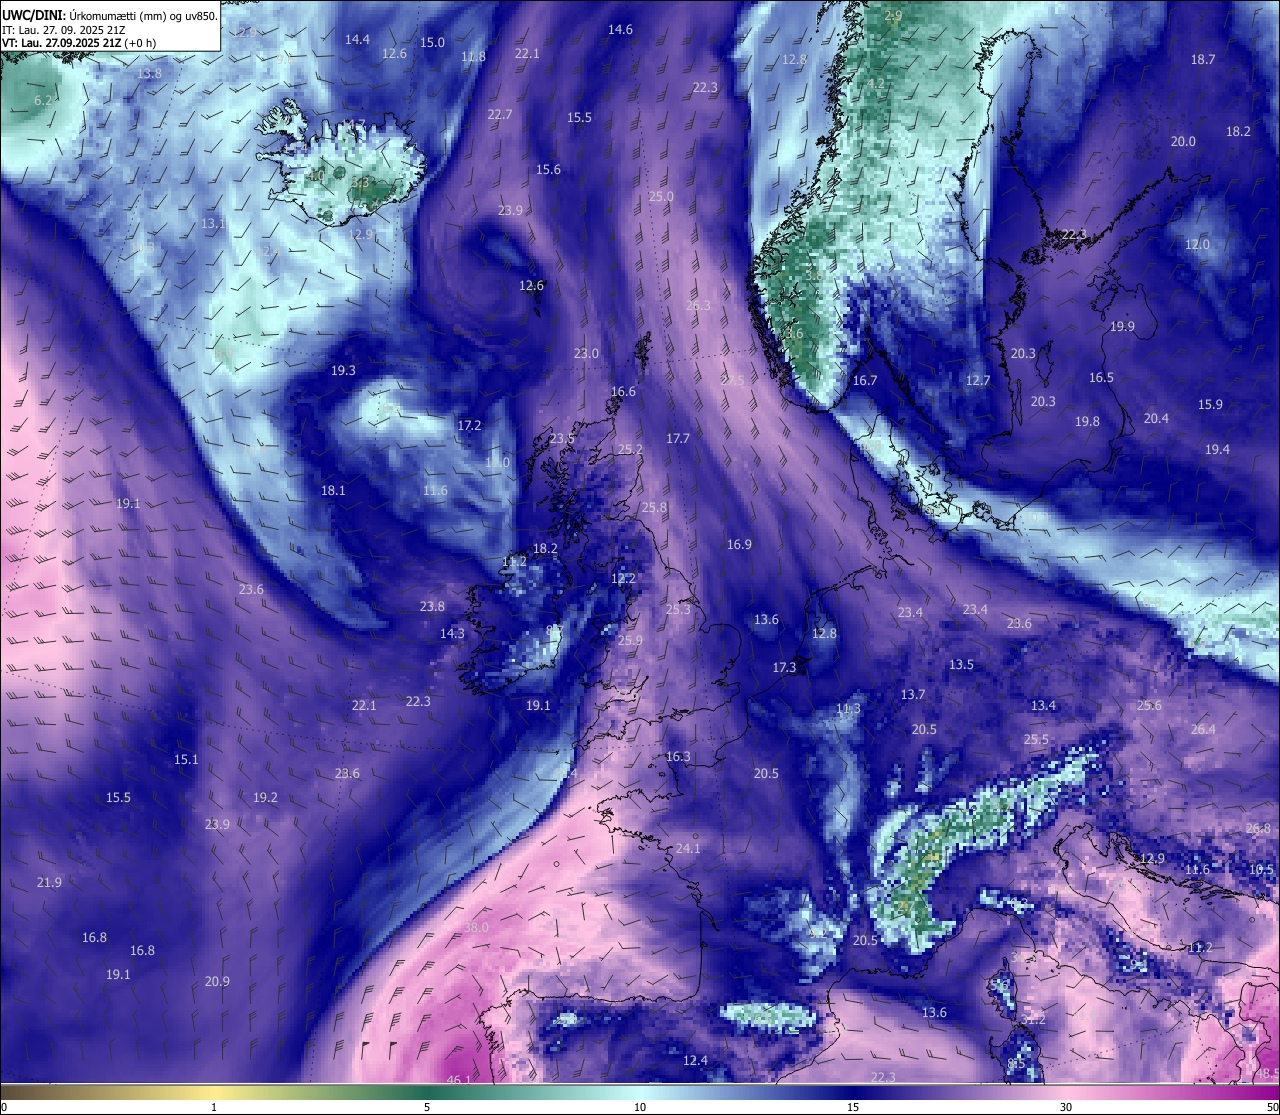Select the 14.4 value label
This screenshot has height=1115, width=1280.
357,39
